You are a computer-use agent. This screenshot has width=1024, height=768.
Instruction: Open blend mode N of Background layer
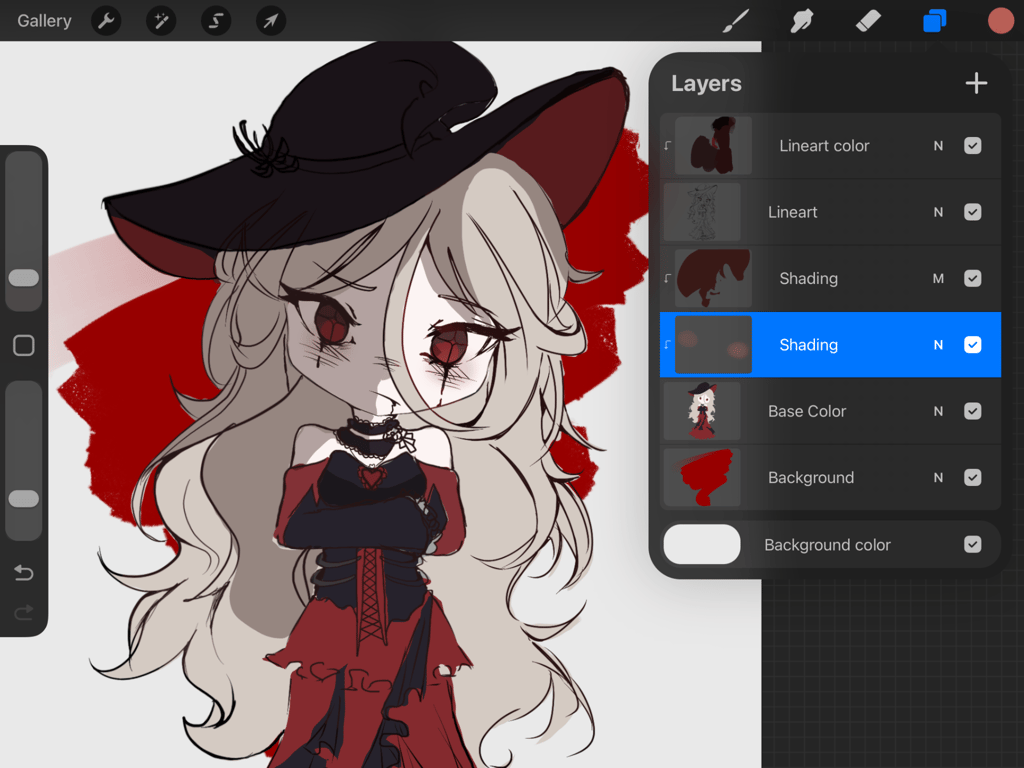(x=938, y=478)
